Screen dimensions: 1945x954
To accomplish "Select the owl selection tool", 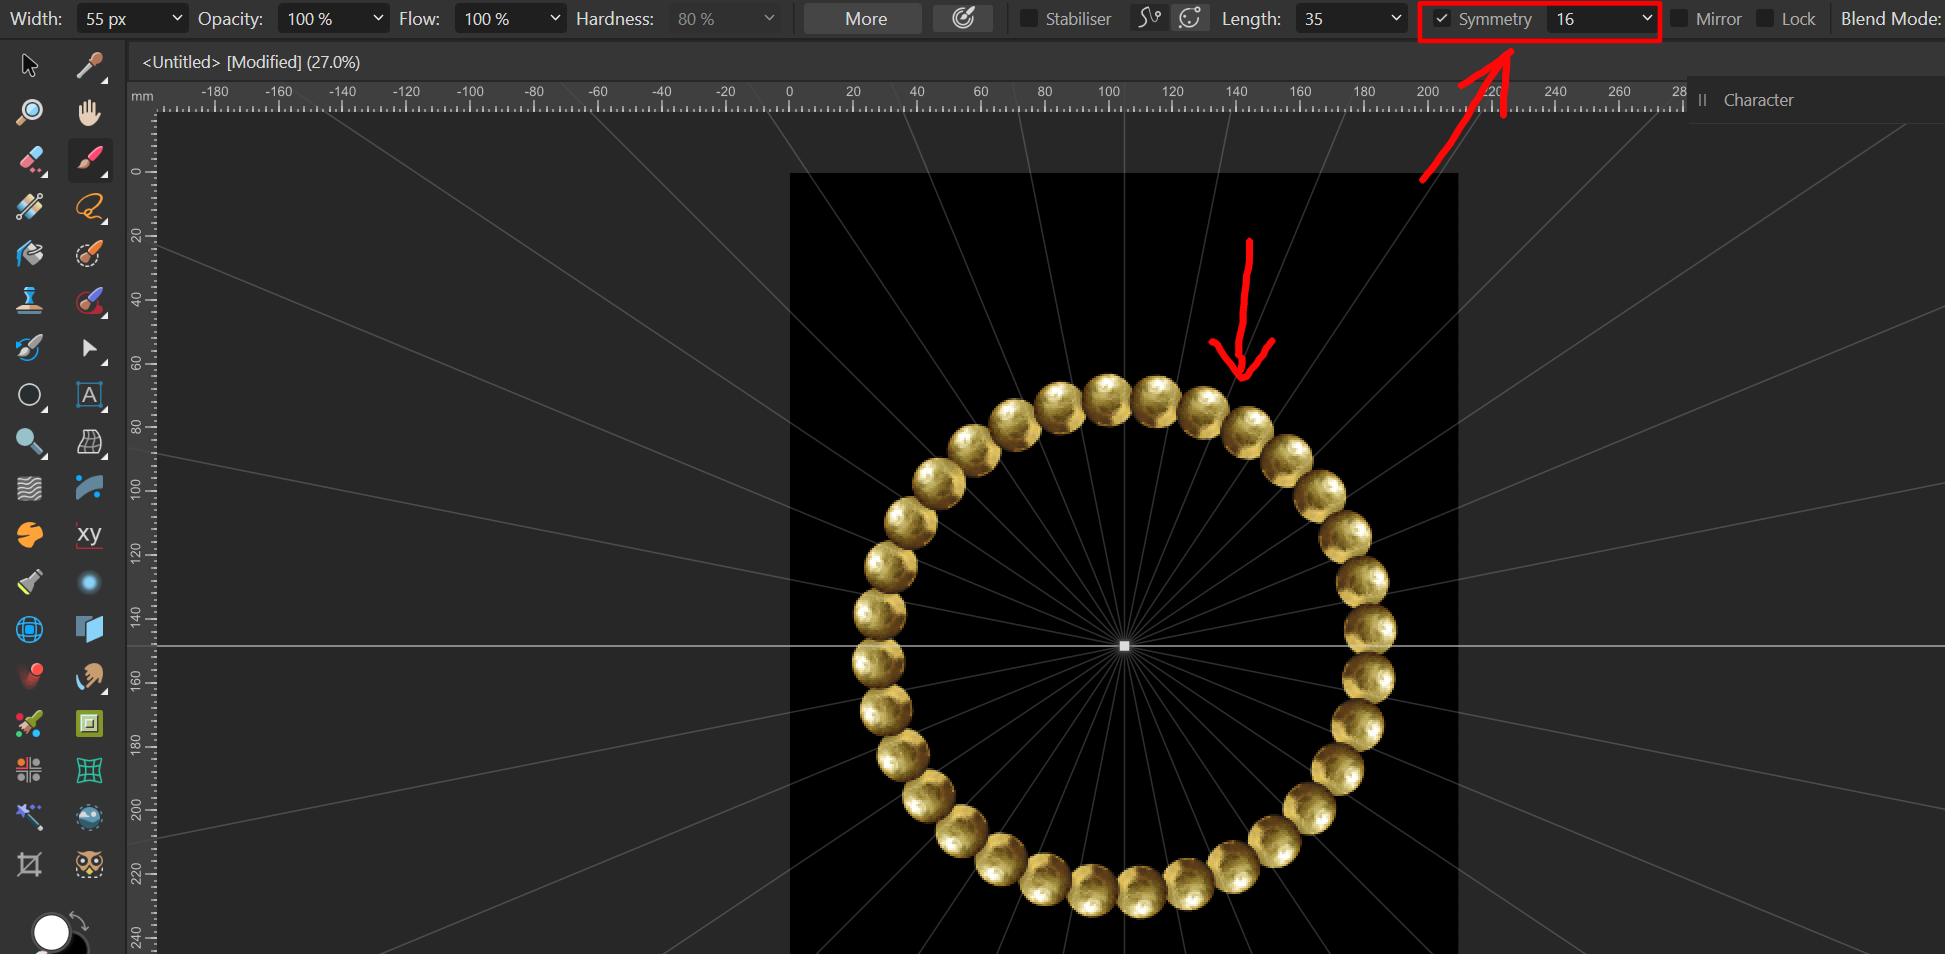I will pos(90,864).
